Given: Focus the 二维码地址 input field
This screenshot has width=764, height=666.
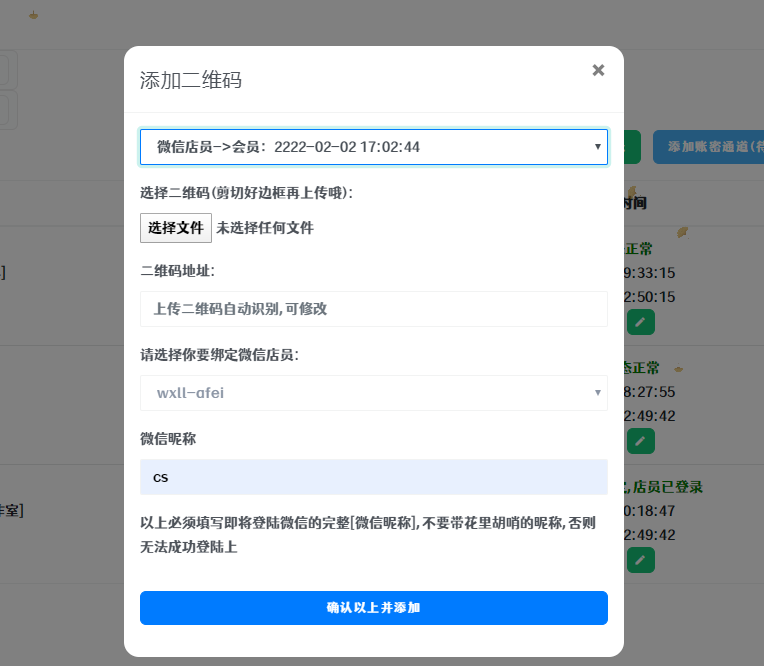Looking at the screenshot, I should [374, 309].
